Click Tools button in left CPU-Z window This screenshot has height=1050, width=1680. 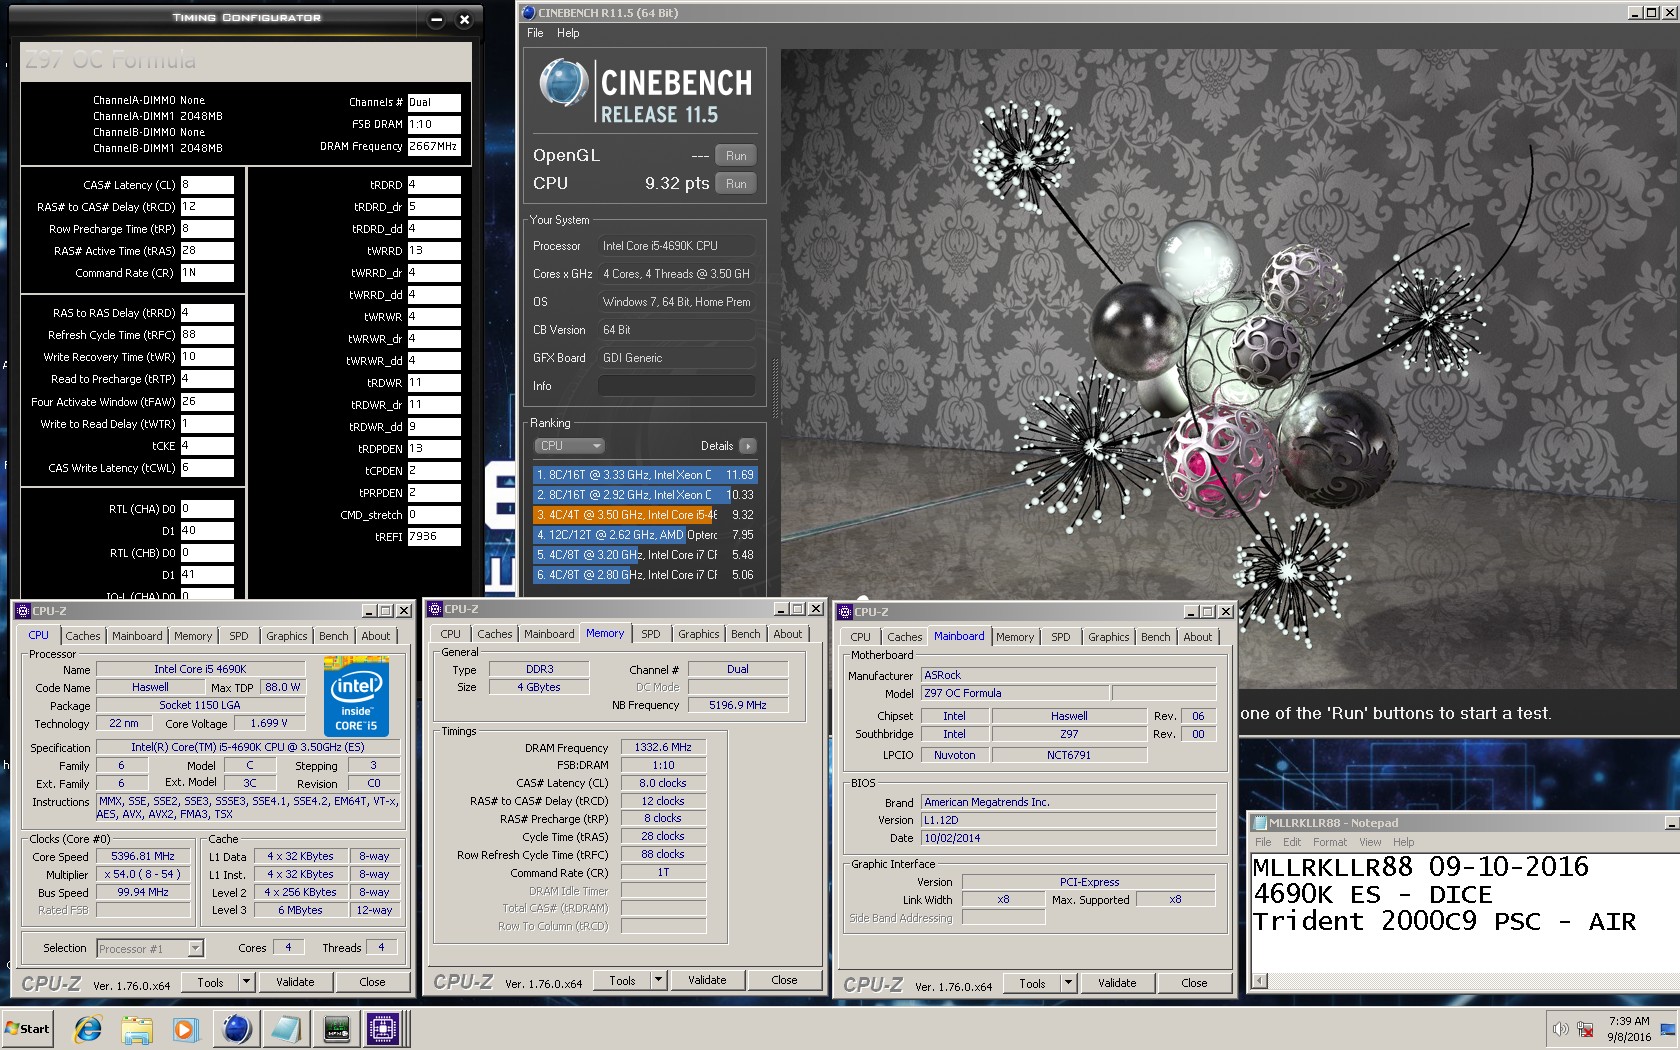210,982
